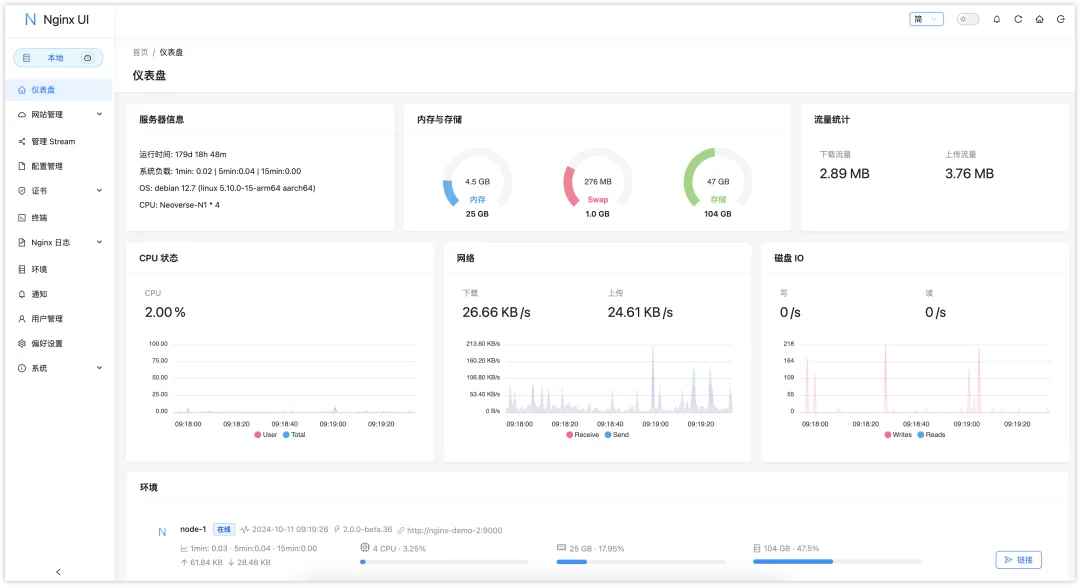Click the node-1 memory usage progress bar
The height and width of the screenshot is (586, 1080).
pyautogui.click(x=641, y=562)
